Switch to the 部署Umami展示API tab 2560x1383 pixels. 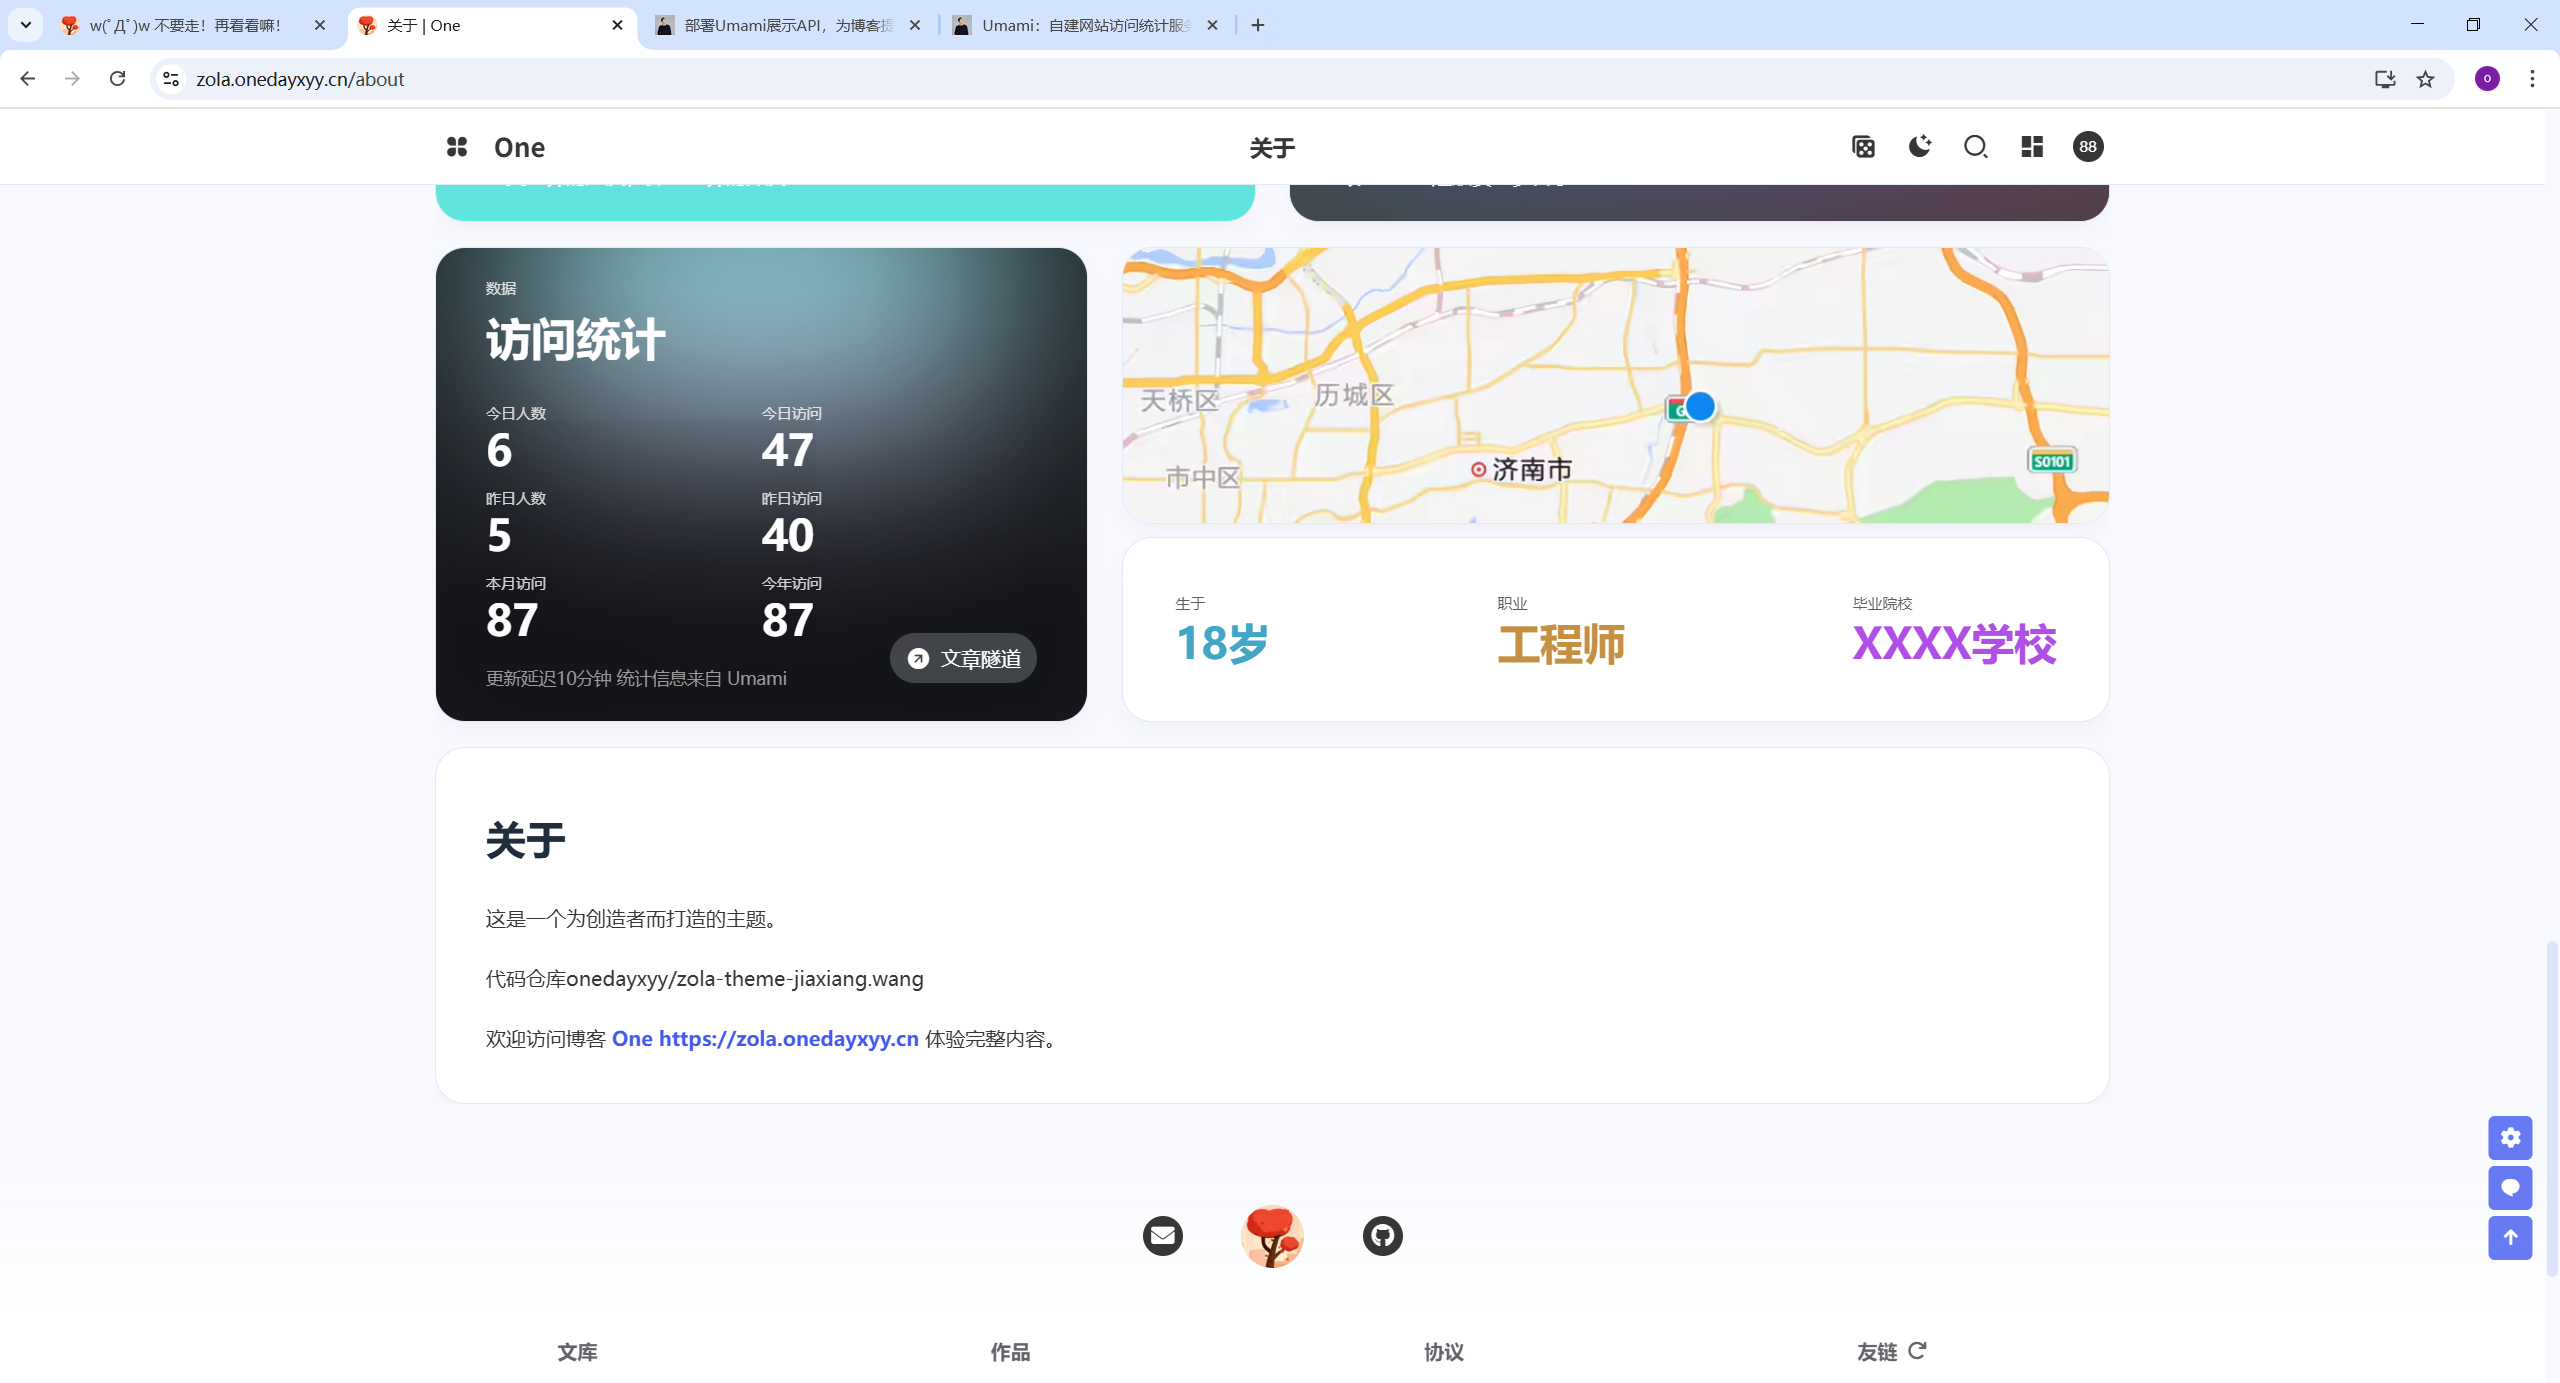pyautogui.click(x=788, y=26)
